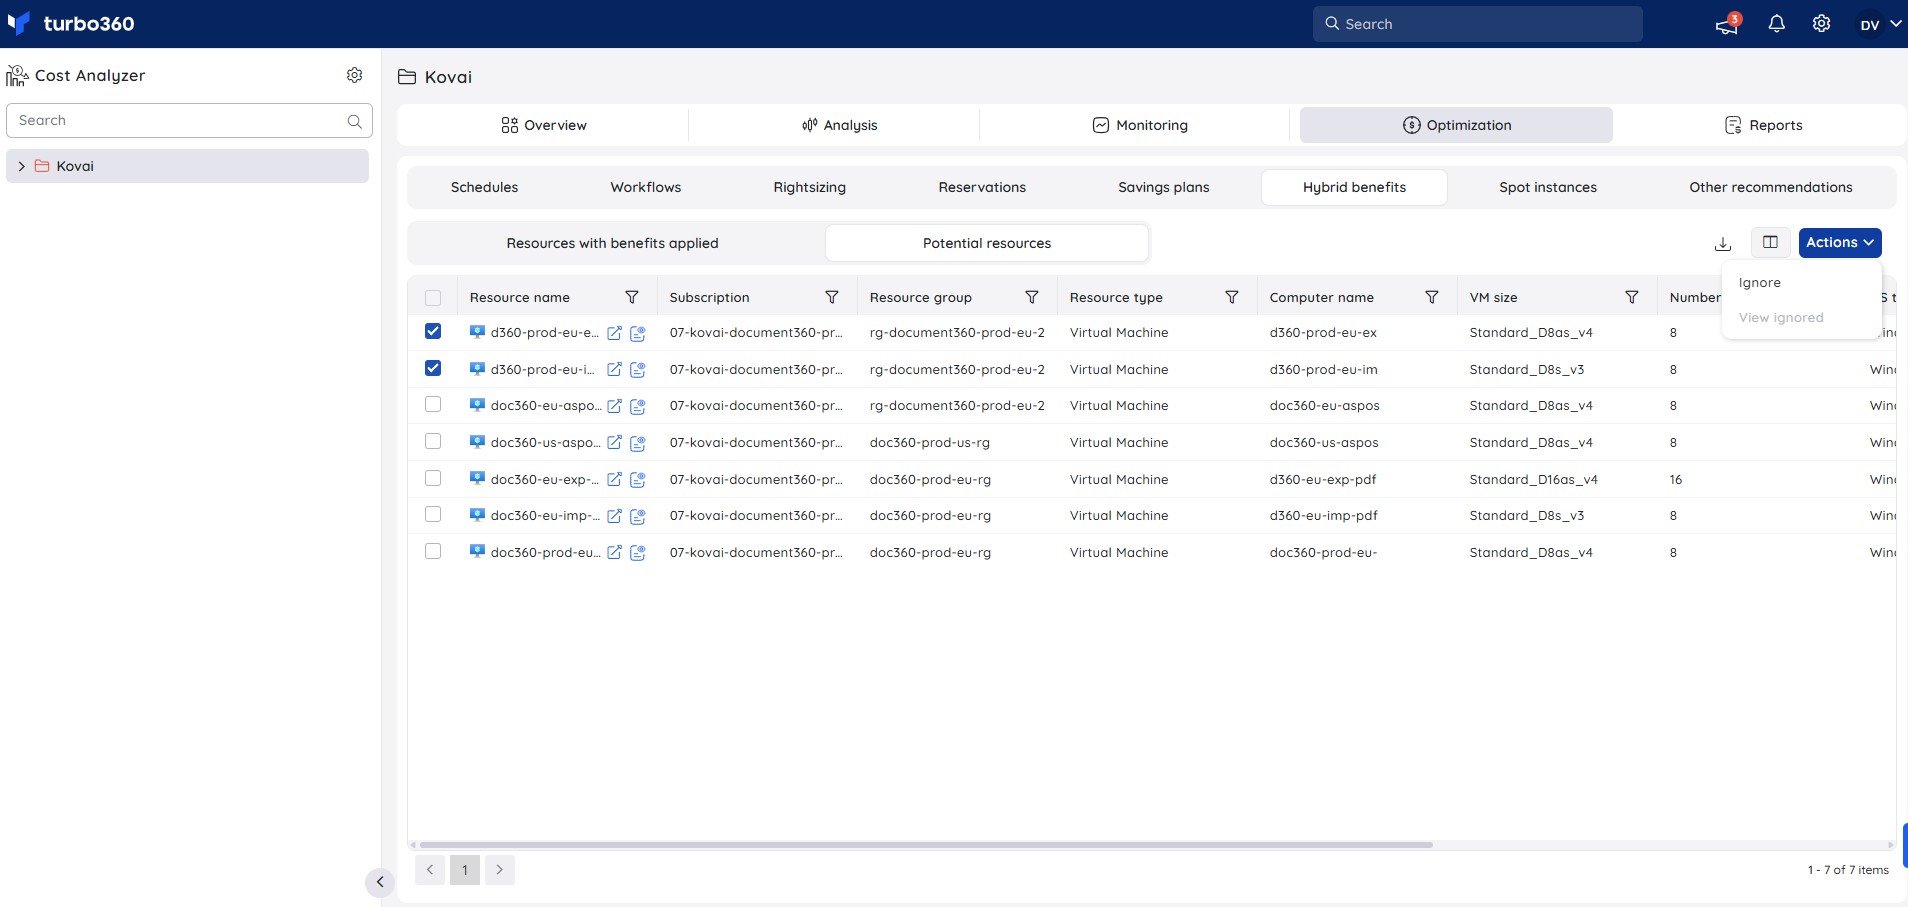This screenshot has height=907, width=1908.
Task: Switch to the Analysis tab
Action: [x=839, y=125]
